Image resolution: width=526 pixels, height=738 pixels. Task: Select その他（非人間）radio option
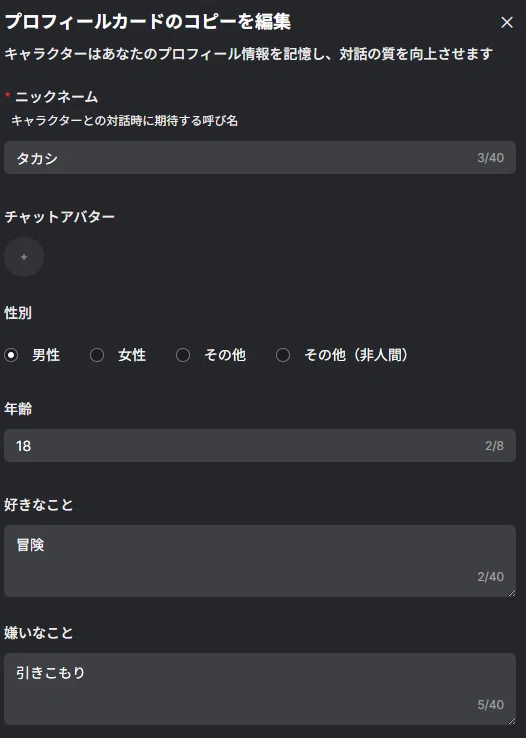click(x=283, y=354)
